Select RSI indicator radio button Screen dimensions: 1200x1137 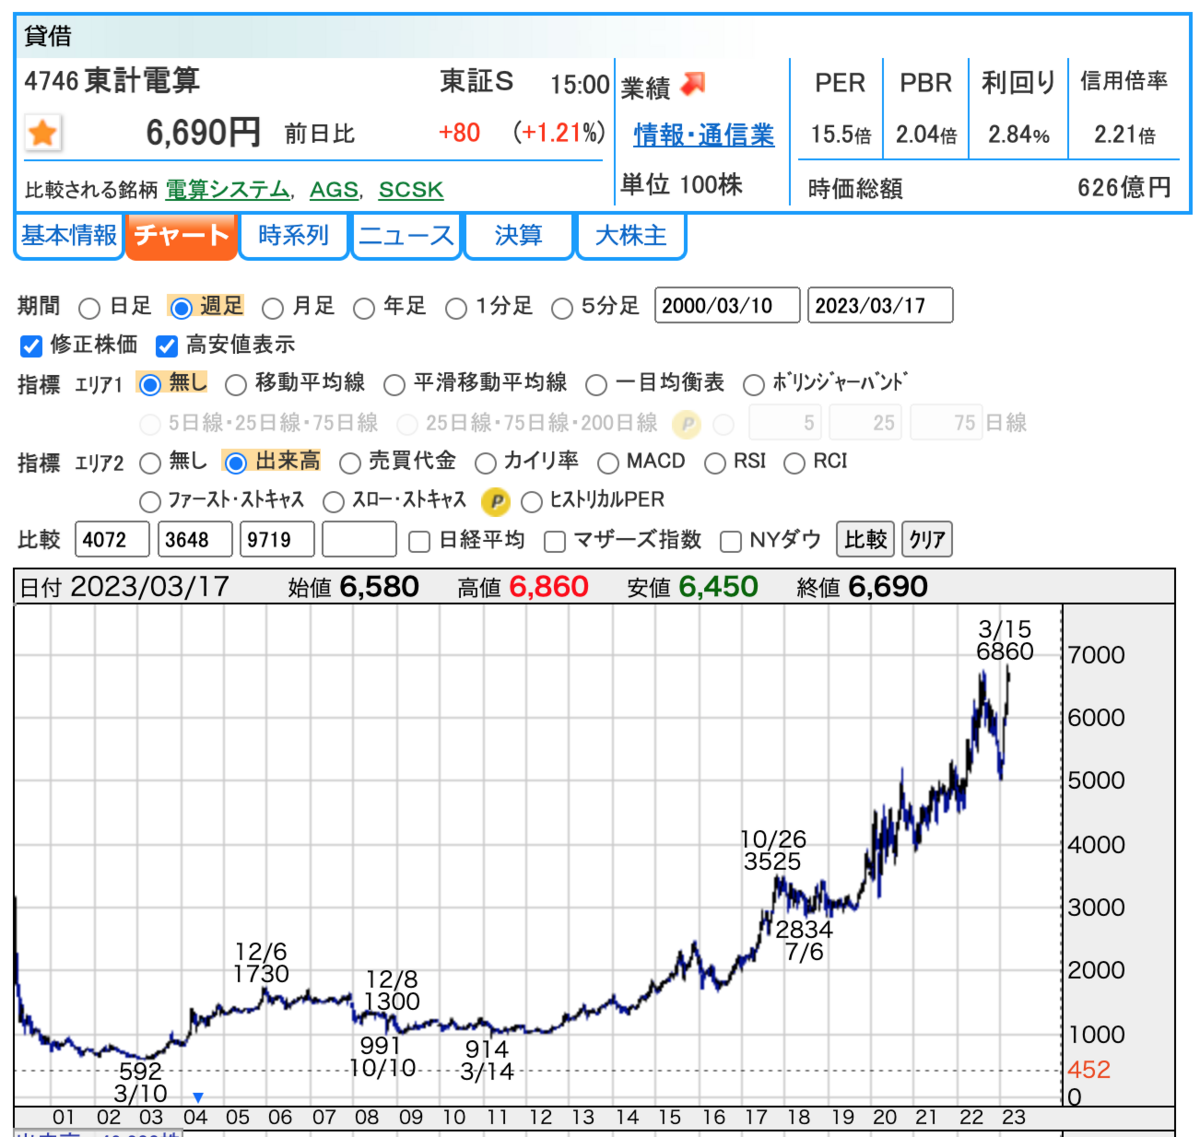pos(715,463)
